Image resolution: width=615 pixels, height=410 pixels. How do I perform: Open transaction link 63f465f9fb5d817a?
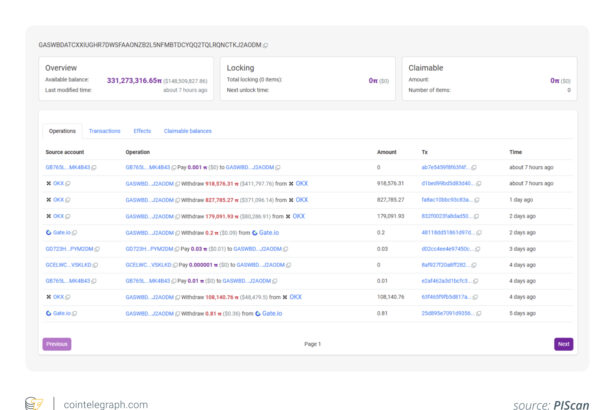(444, 297)
